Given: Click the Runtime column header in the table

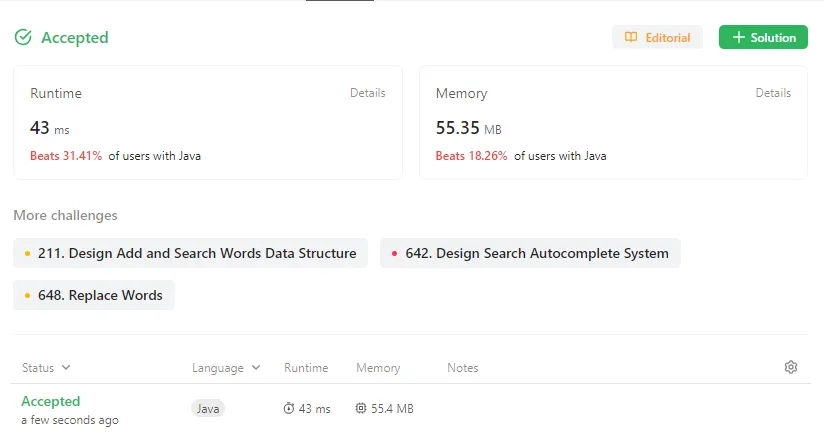Looking at the screenshot, I should [306, 368].
